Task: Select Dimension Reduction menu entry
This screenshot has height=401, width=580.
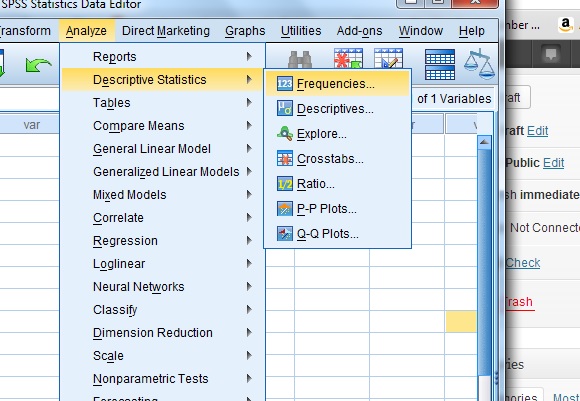Action: 163,333
